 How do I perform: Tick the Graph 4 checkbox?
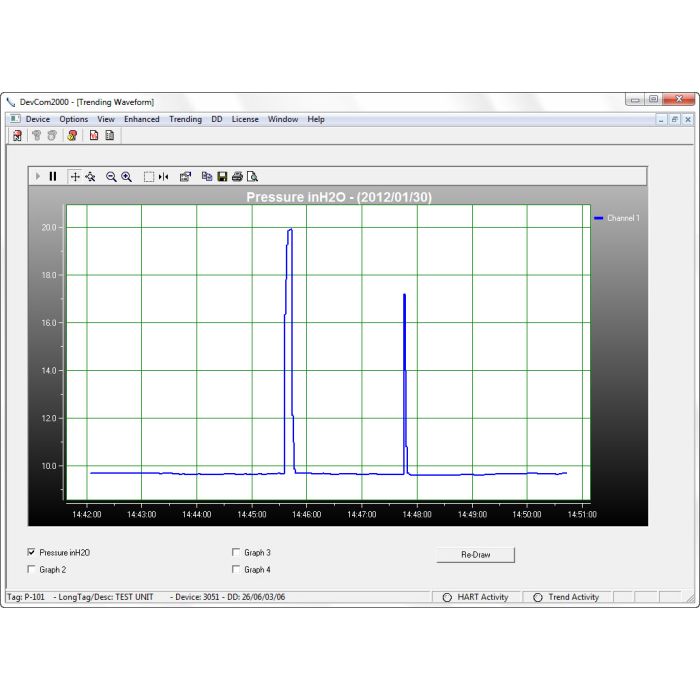(x=236, y=570)
